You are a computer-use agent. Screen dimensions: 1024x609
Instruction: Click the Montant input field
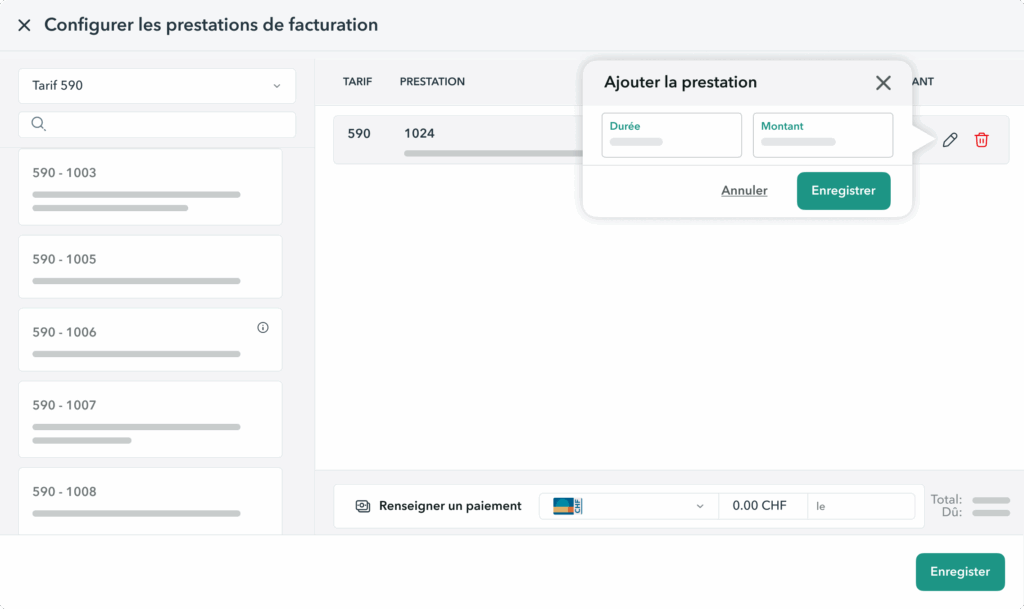point(823,135)
